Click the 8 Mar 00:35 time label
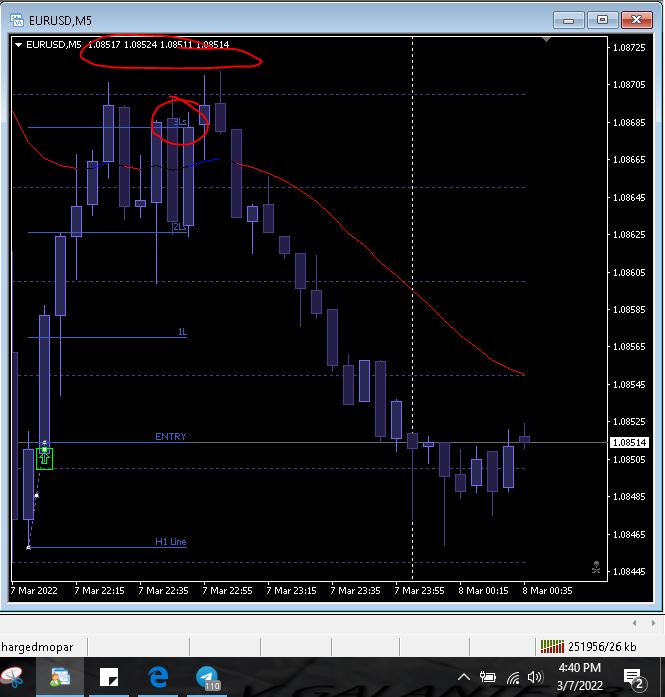The width and height of the screenshot is (665, 697). coord(547,591)
